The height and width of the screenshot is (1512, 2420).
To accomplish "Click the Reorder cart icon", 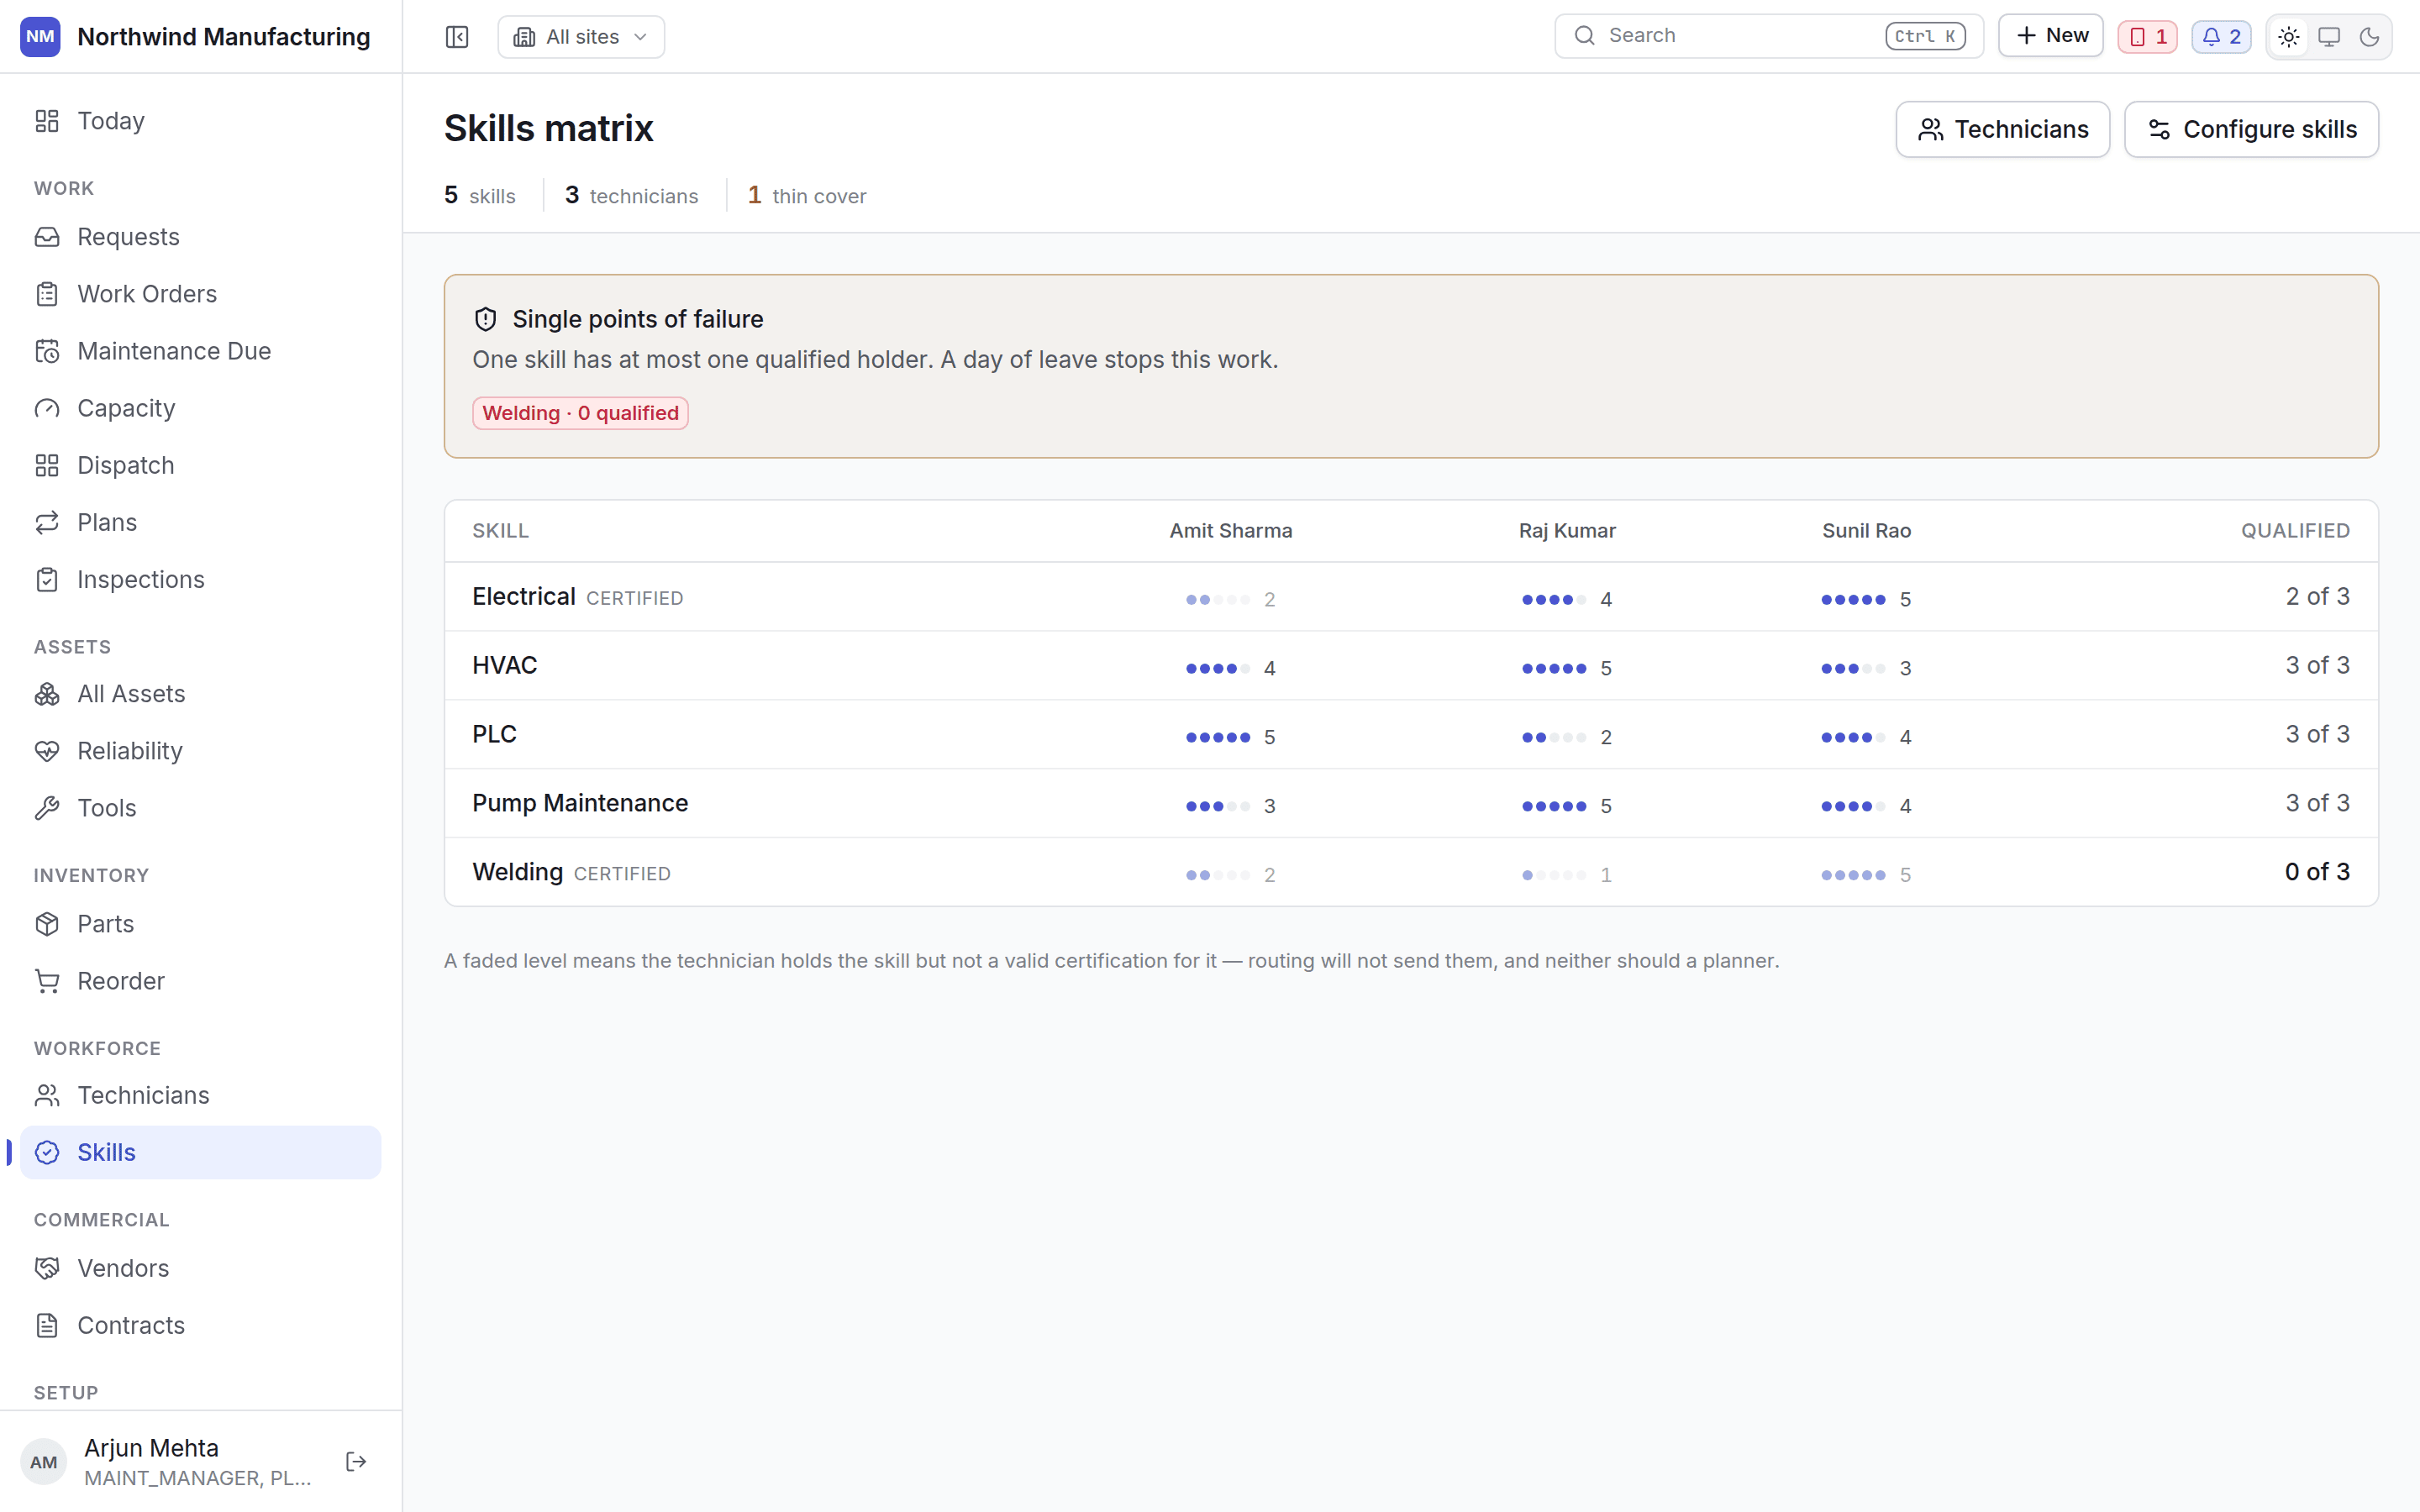I will coord(47,981).
